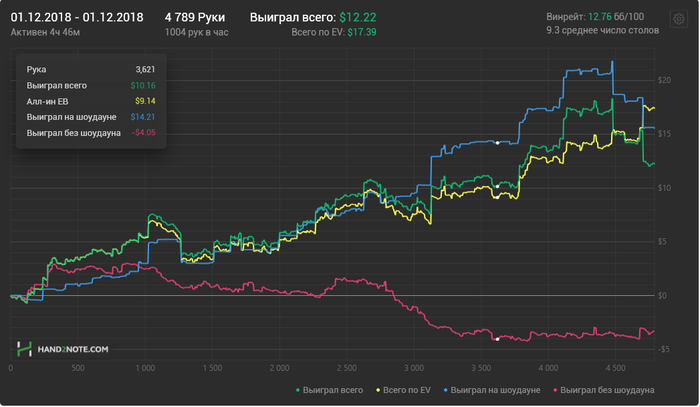Click the white marker on the pink non-showdown line

497,339
